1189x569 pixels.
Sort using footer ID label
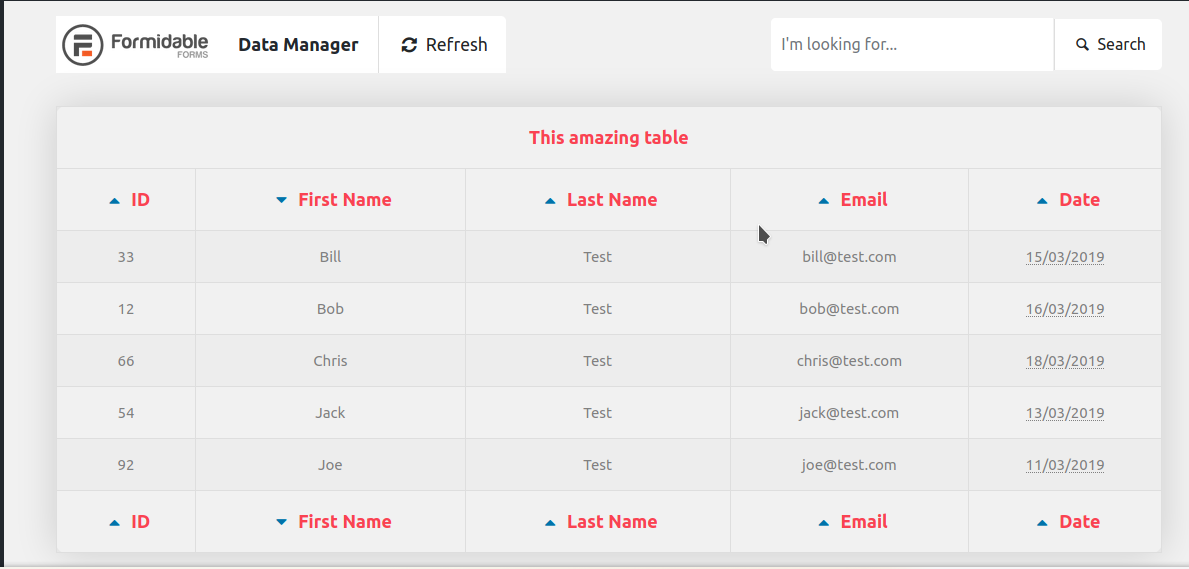pyautogui.click(x=140, y=521)
